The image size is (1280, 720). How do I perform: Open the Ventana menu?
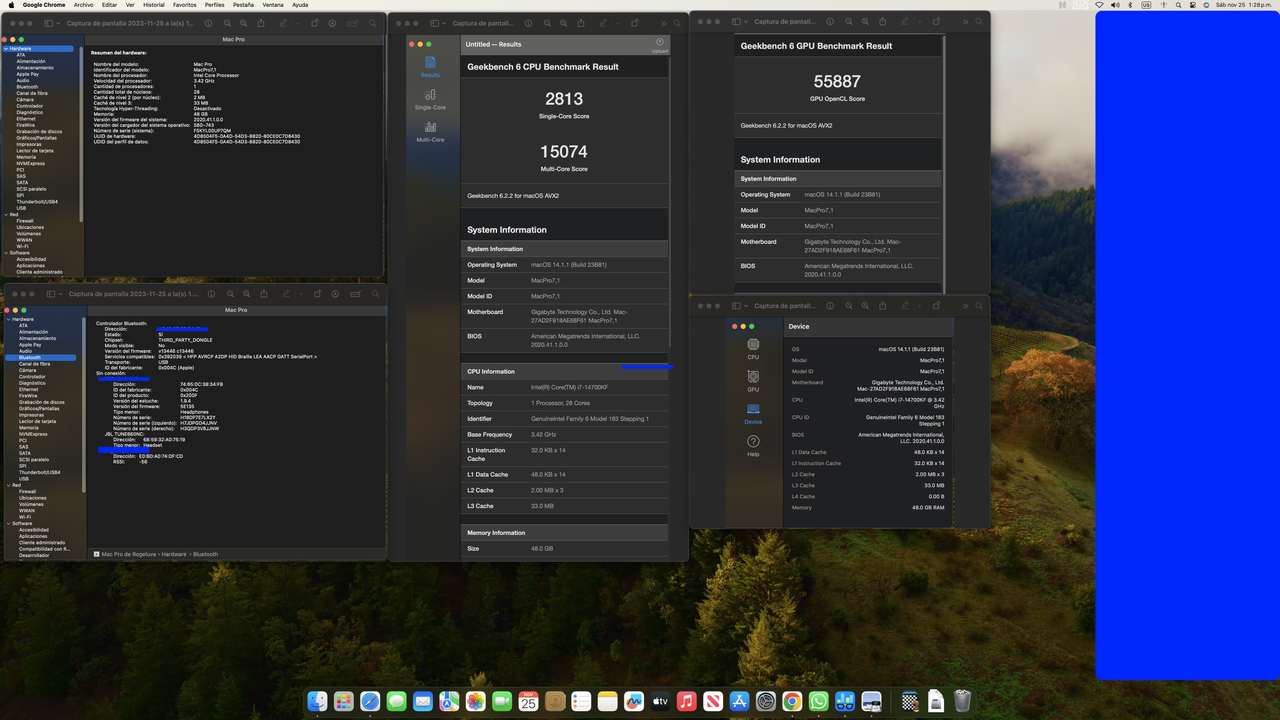pos(273,5)
